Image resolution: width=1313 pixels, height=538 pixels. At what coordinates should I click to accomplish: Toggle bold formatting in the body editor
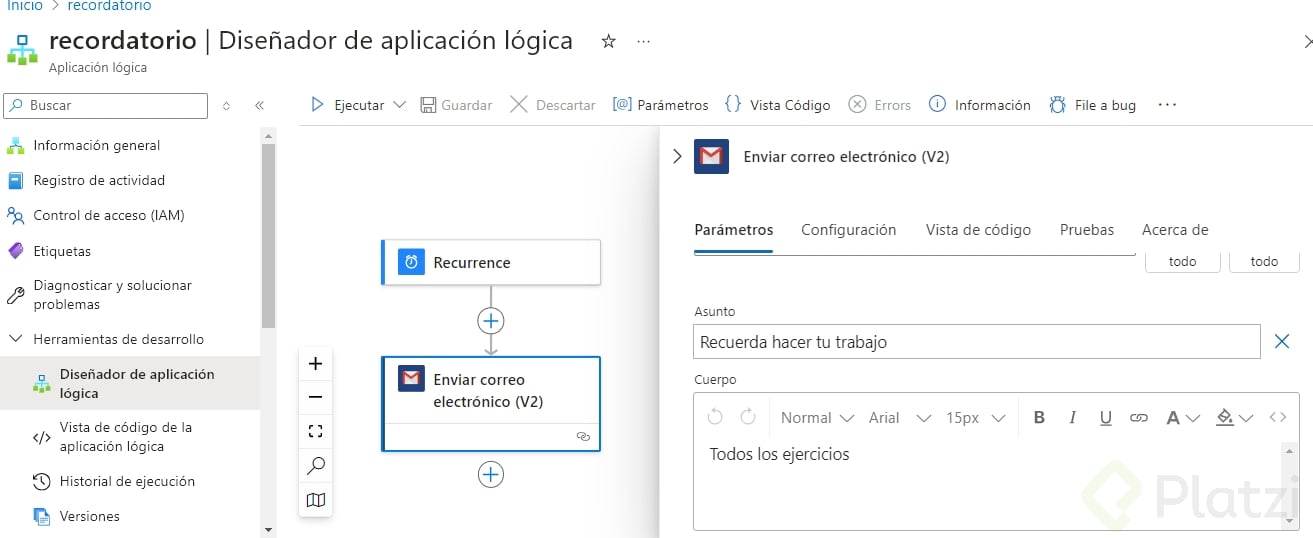click(x=1039, y=418)
